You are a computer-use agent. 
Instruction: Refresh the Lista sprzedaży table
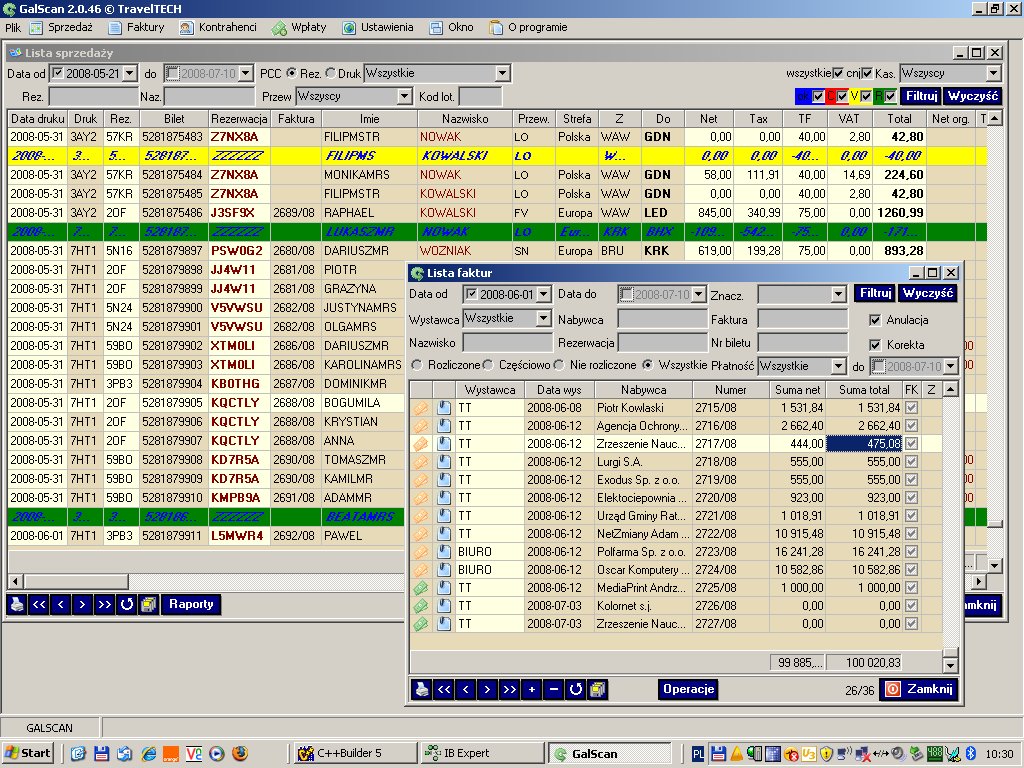127,604
